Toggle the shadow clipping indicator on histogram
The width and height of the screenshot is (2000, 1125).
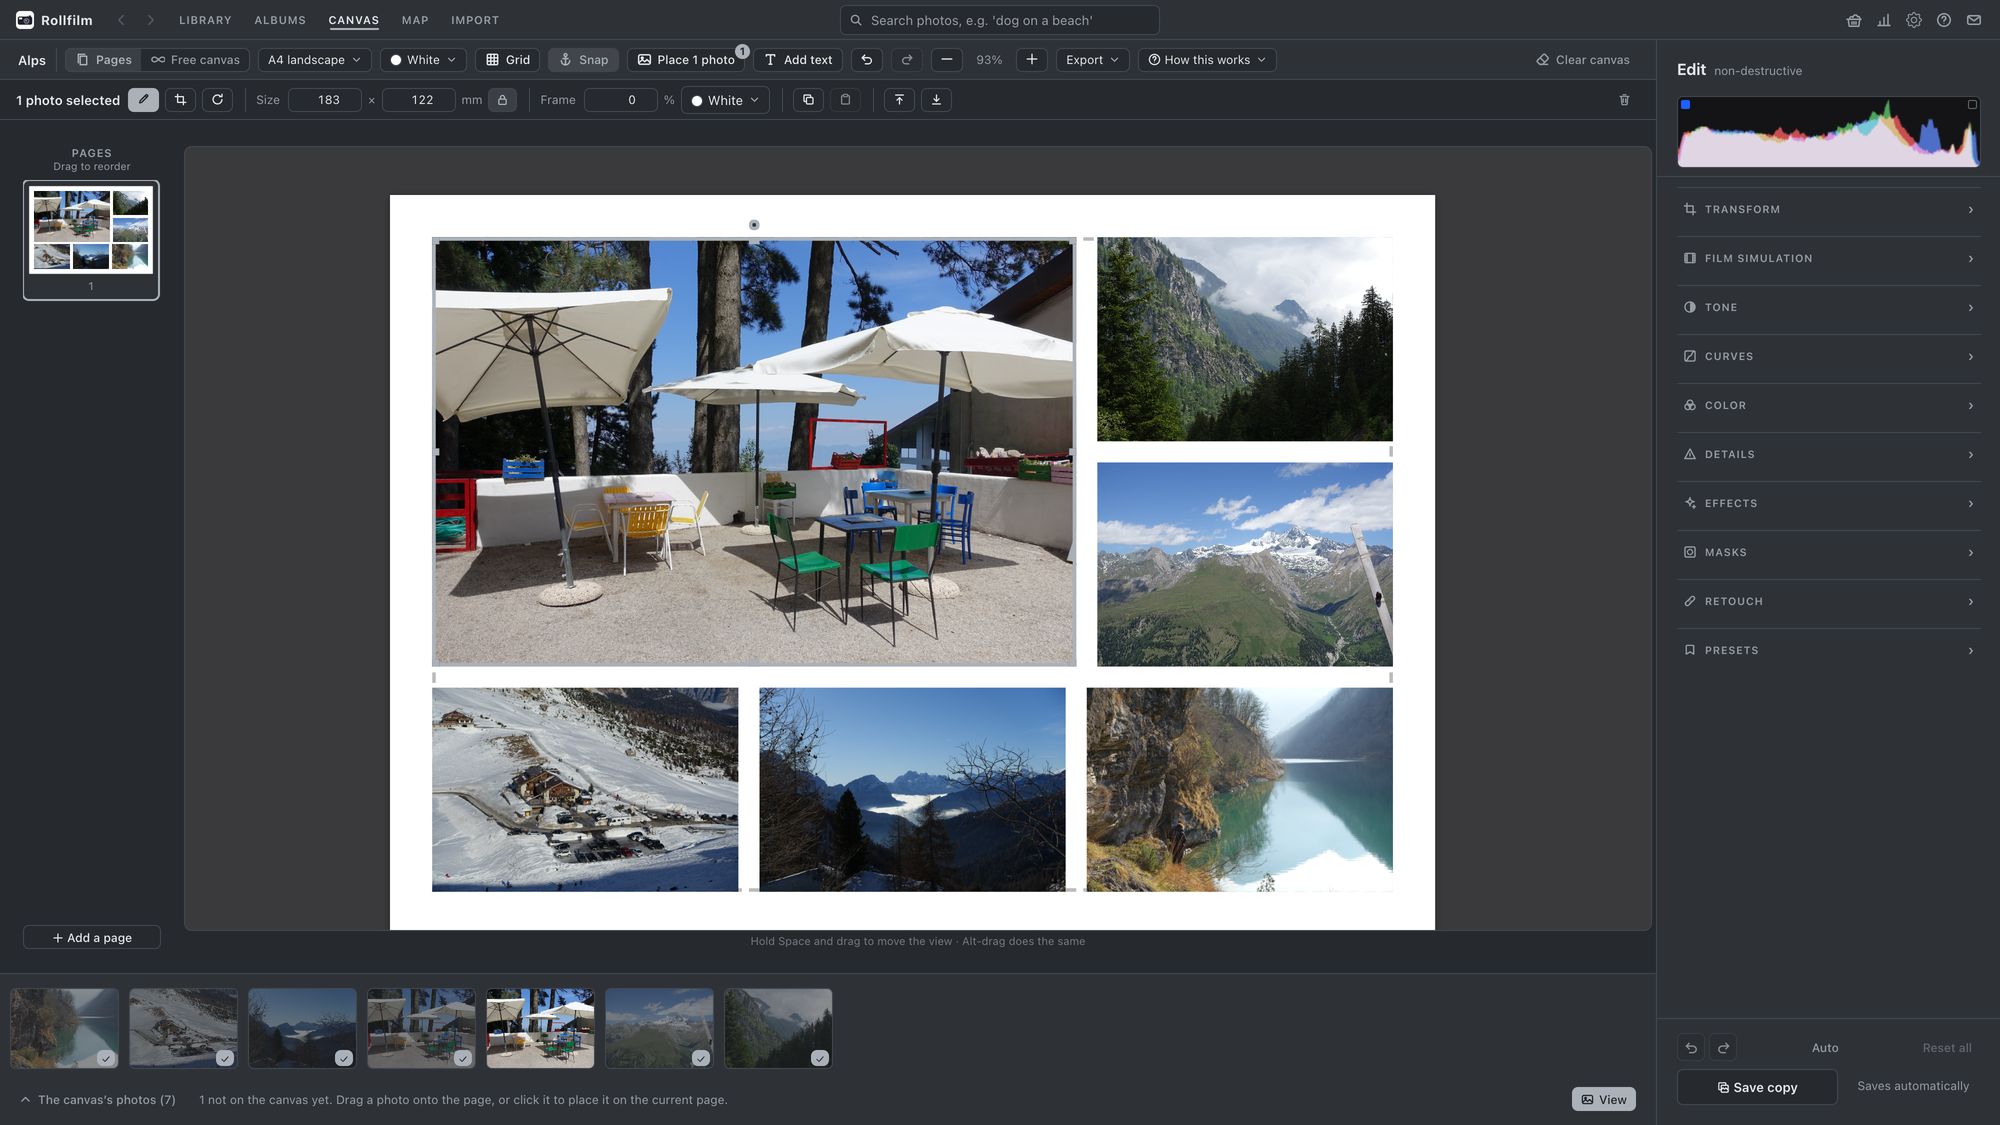1685,104
